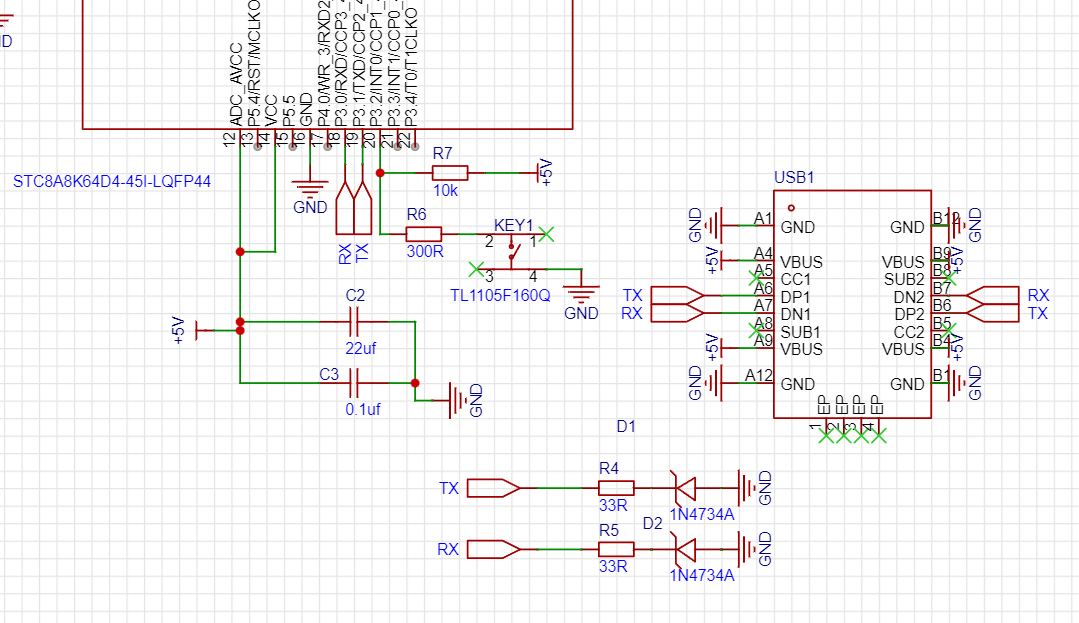Select the 33R value below R5
The width and height of the screenshot is (1079, 623).
coord(612,567)
